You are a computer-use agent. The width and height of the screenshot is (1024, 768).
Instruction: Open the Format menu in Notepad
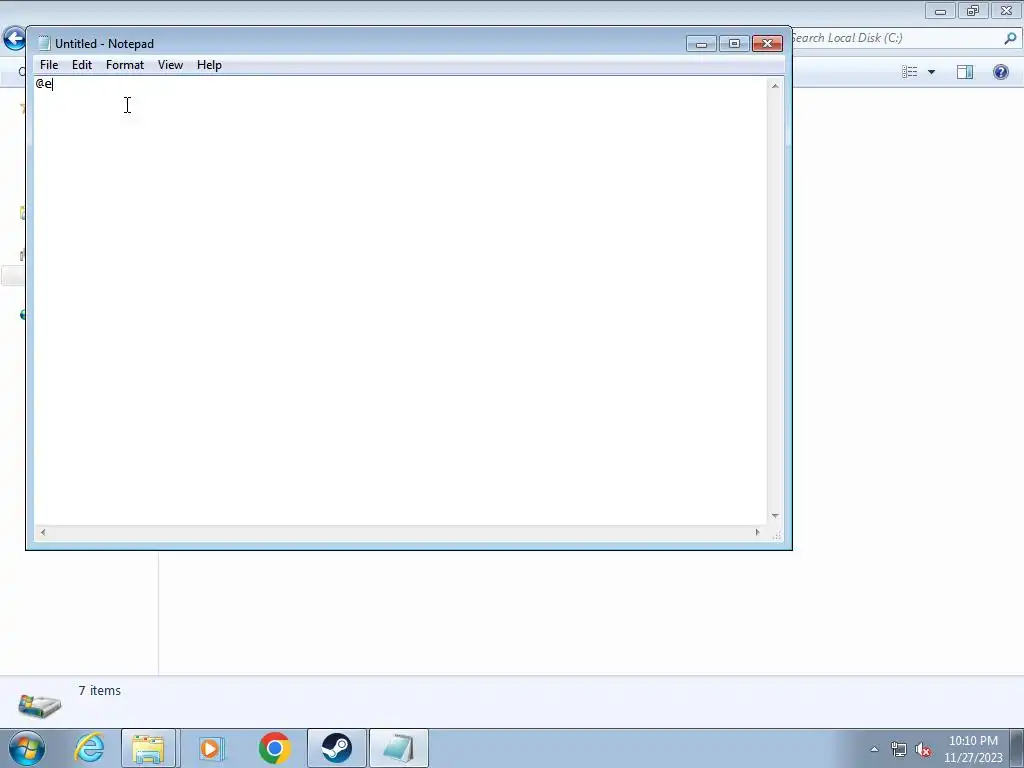coord(125,65)
